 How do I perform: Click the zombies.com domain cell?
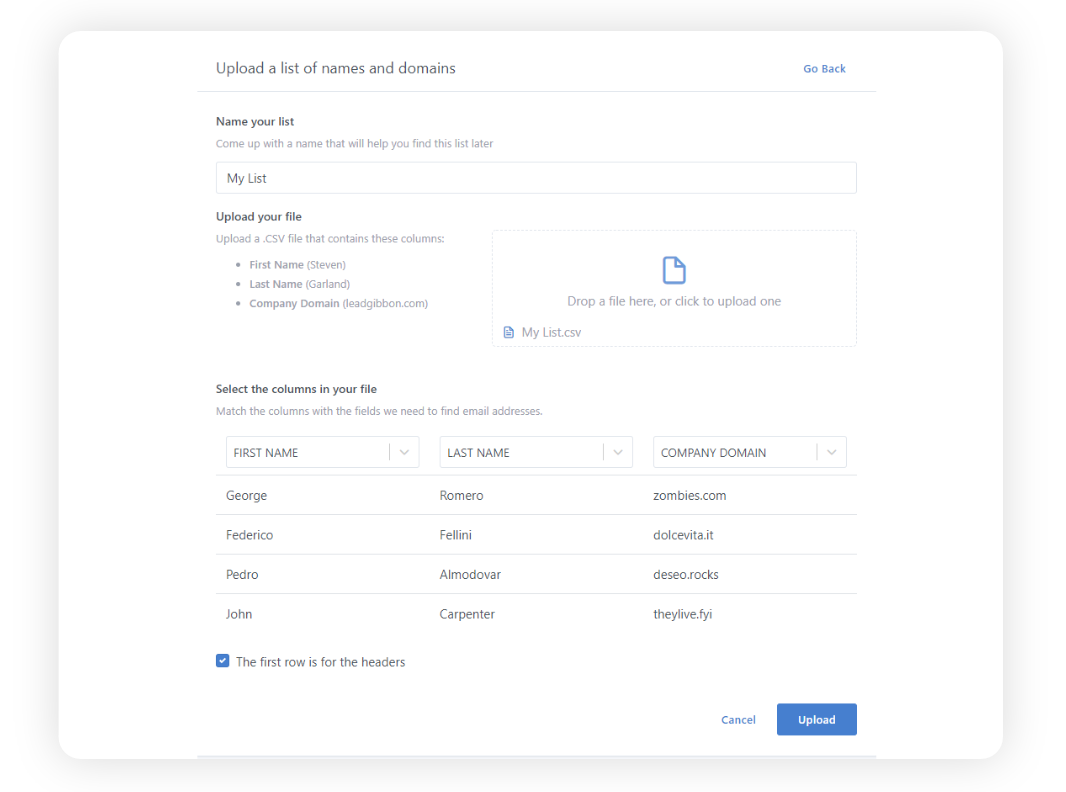click(x=690, y=495)
